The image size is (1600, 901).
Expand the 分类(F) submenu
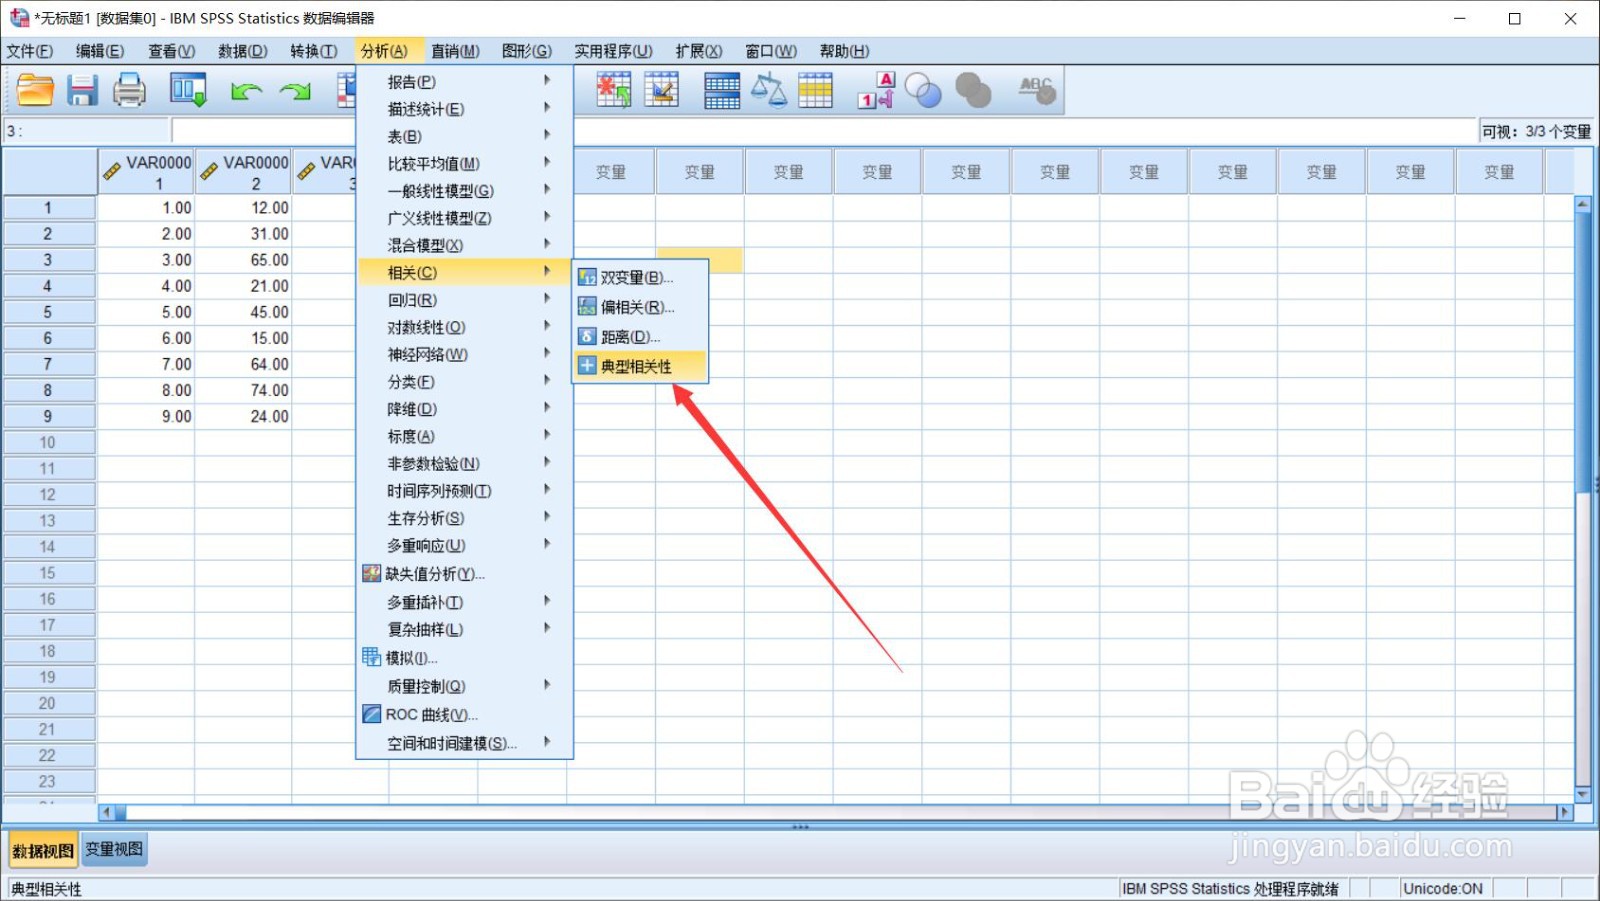(x=464, y=382)
